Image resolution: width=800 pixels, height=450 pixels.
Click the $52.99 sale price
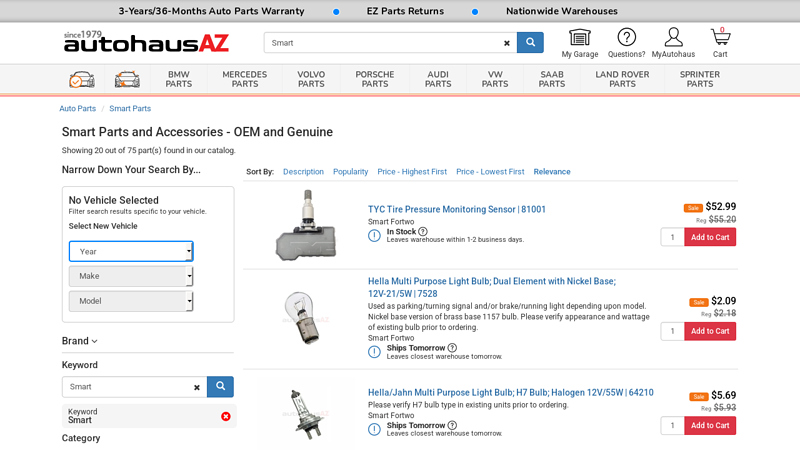tap(720, 207)
